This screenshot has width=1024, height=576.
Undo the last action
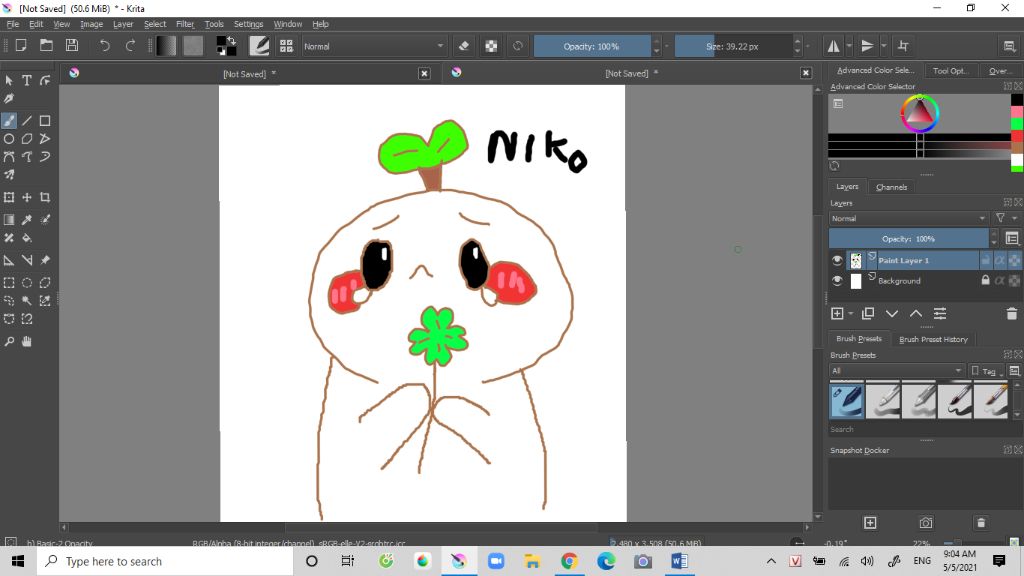click(x=104, y=46)
